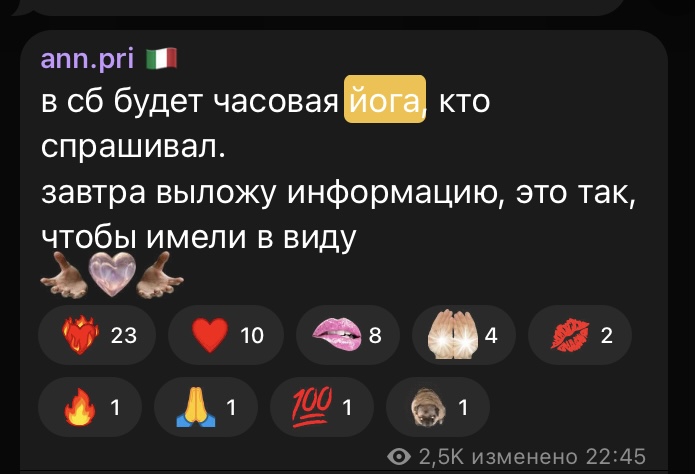
Task: Tap the изменено 22:45 timestamp
Action: tap(558, 457)
